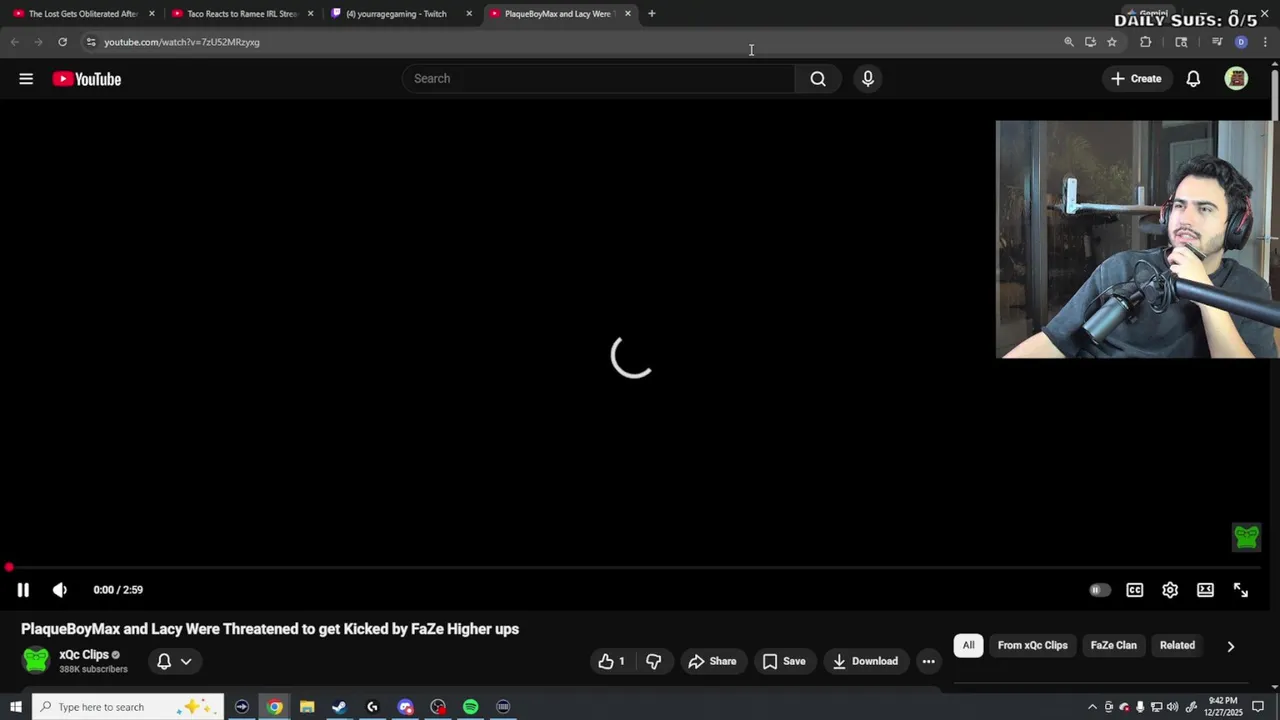Select the FaZe Clan chip
Screen dimensions: 1280x720
click(1113, 645)
